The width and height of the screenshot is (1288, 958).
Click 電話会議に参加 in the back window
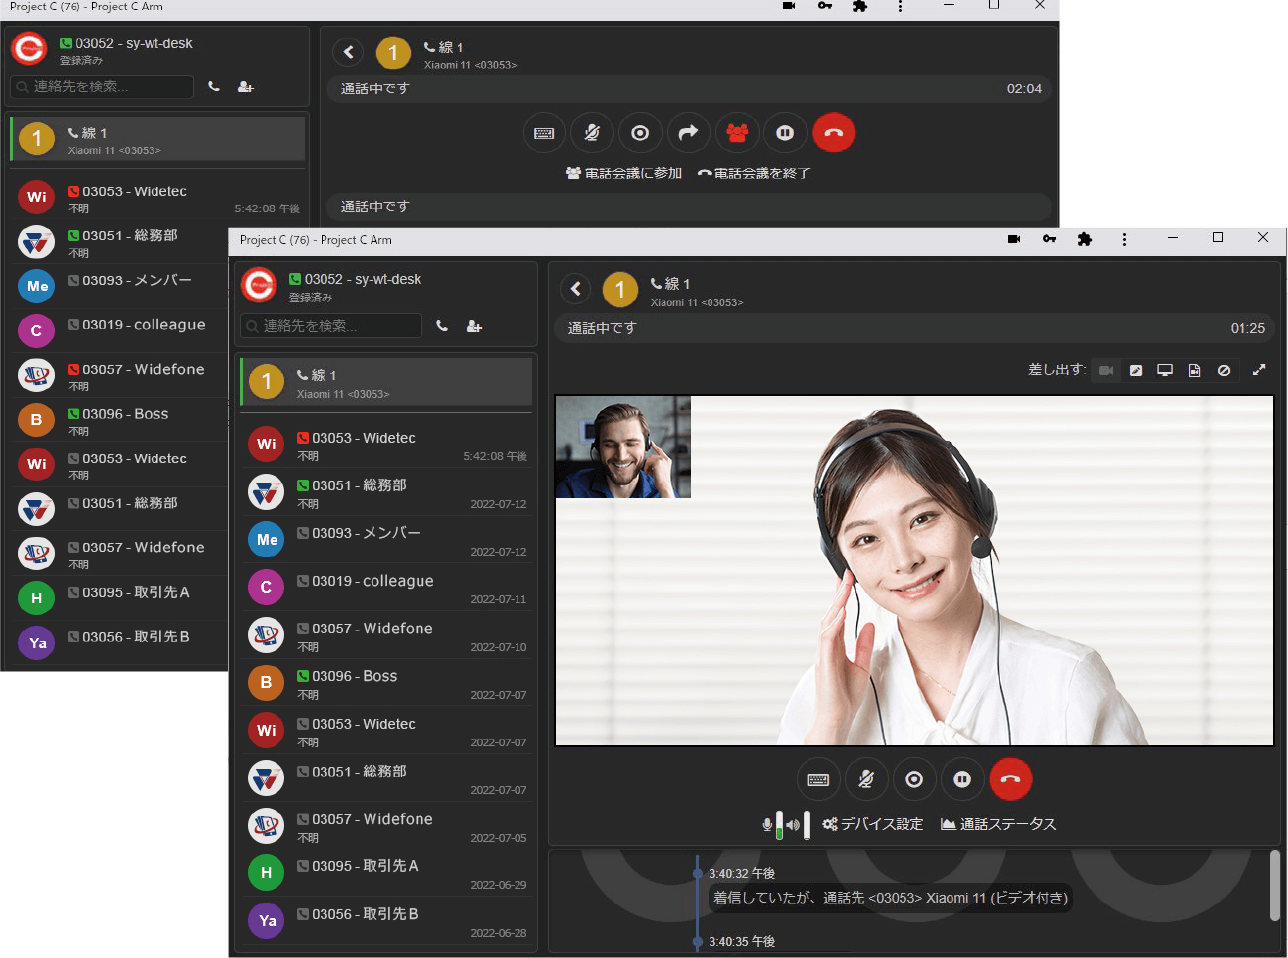[624, 173]
